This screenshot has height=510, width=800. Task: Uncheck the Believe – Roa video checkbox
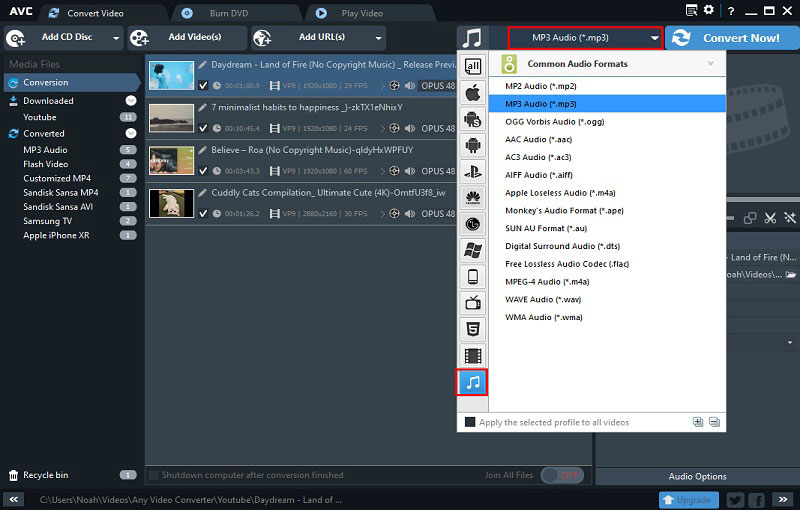coord(203,170)
